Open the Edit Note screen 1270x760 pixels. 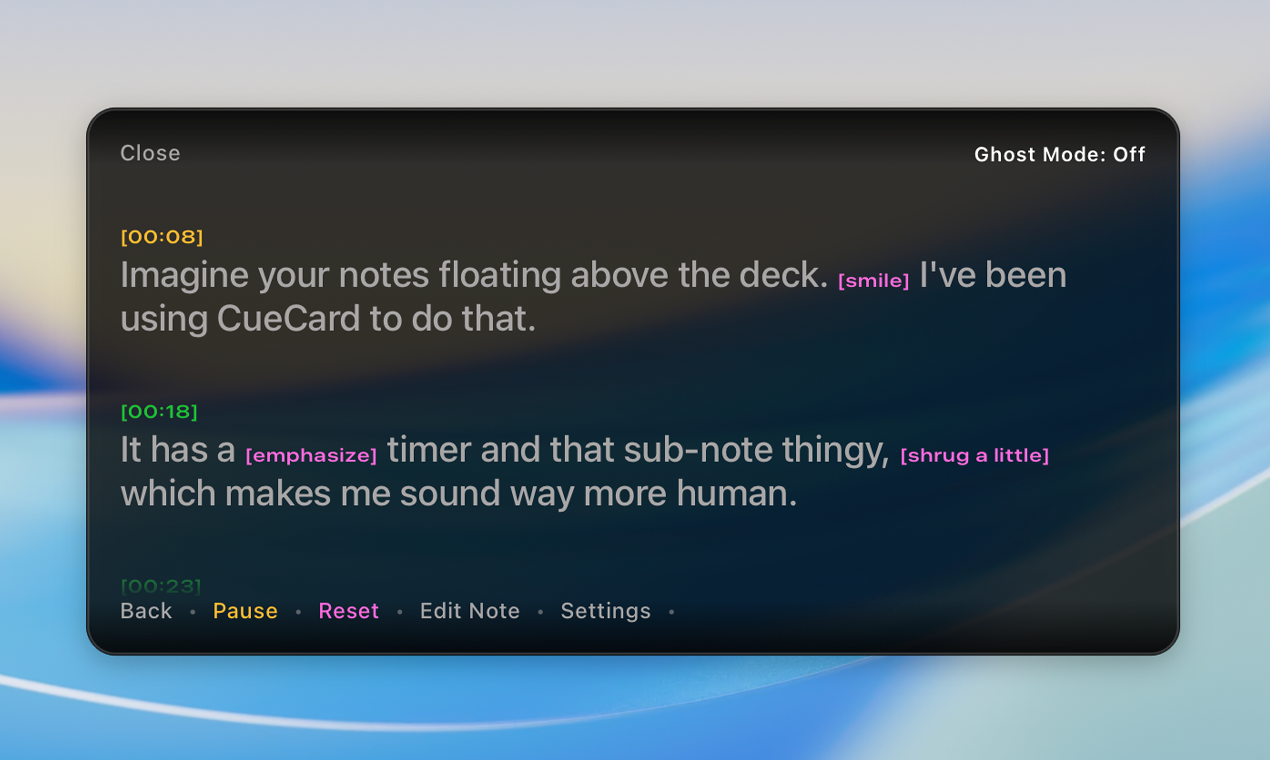click(x=469, y=610)
